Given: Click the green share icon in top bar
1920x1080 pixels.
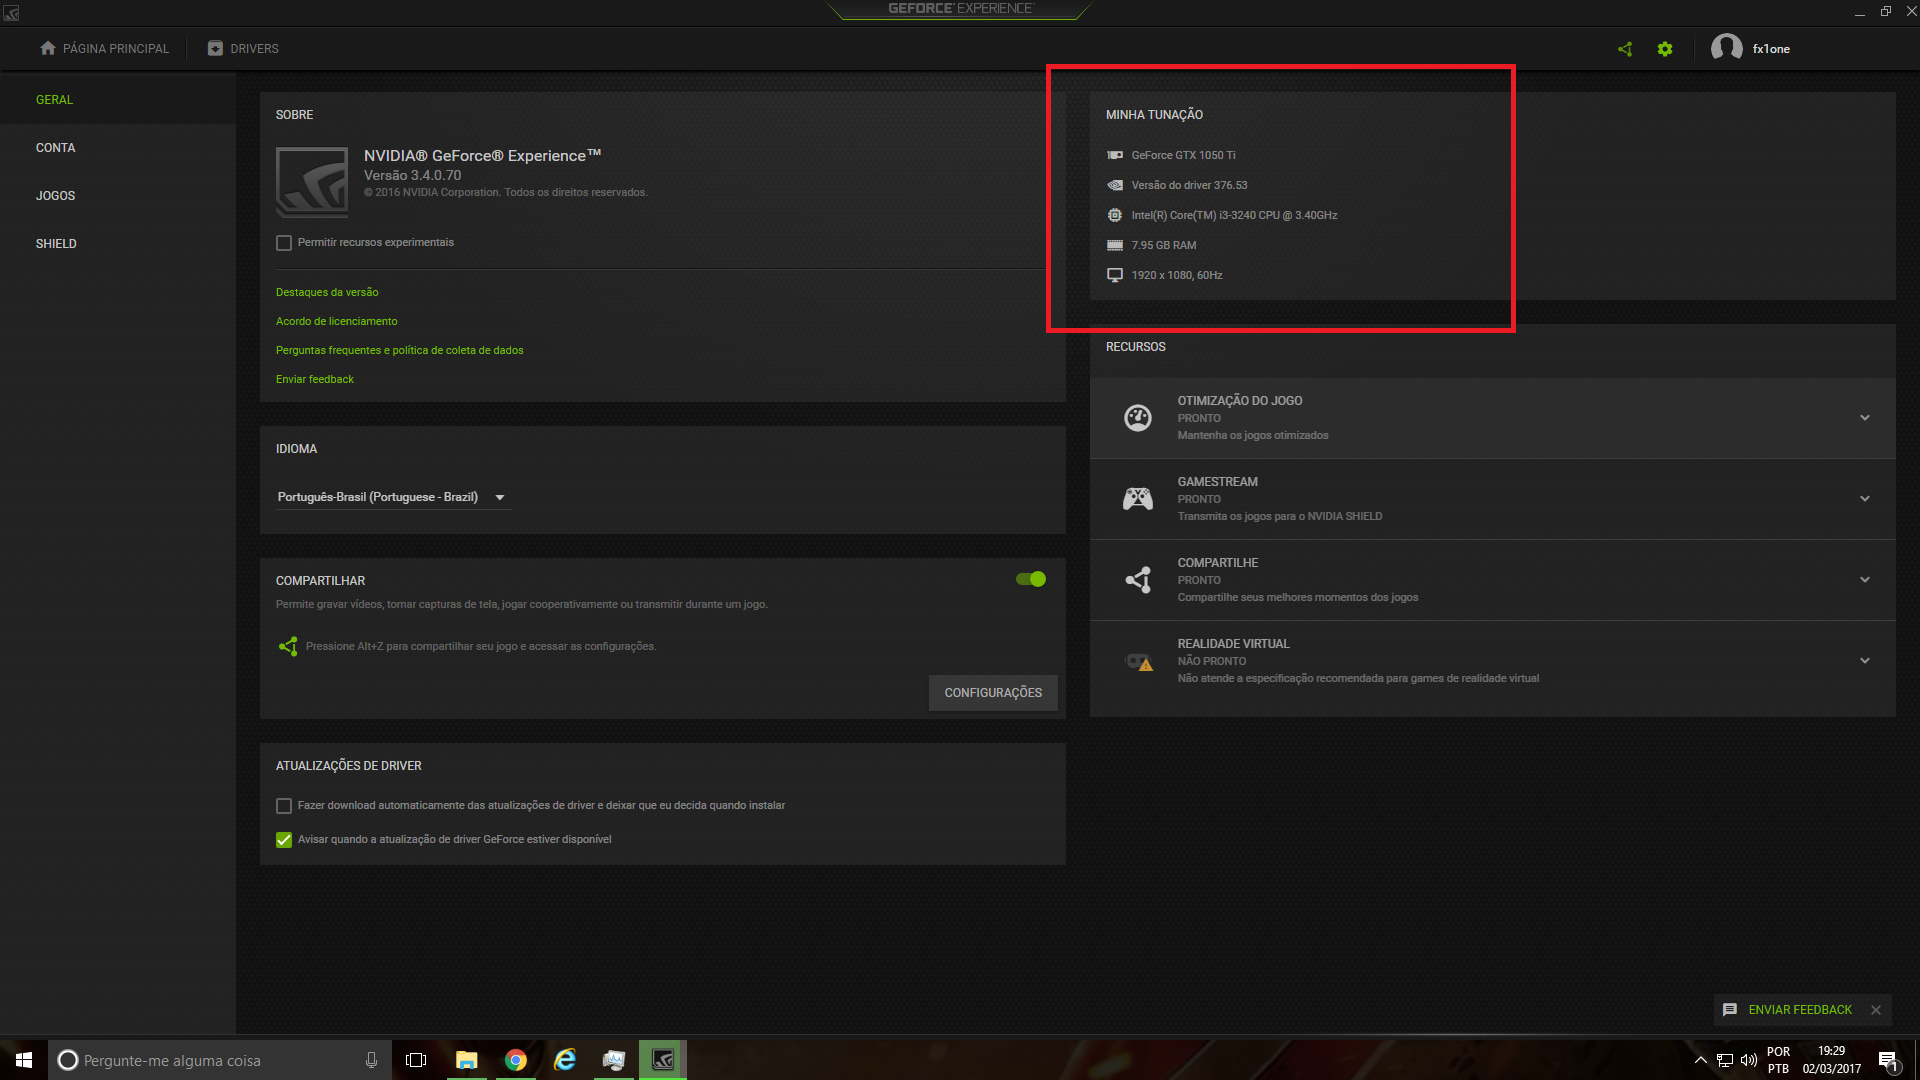Looking at the screenshot, I should [1625, 49].
